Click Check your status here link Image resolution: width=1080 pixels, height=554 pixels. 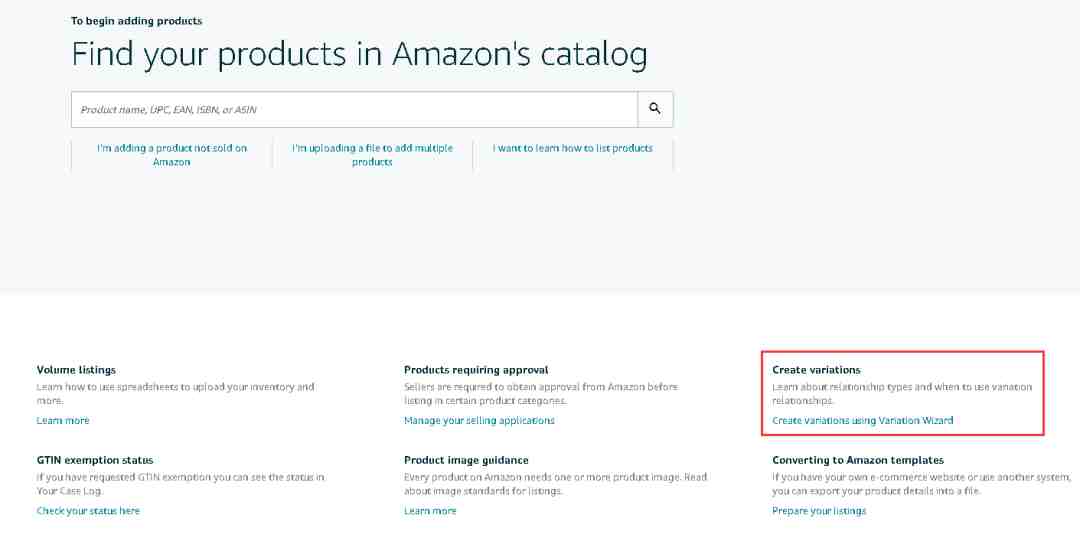click(x=88, y=511)
